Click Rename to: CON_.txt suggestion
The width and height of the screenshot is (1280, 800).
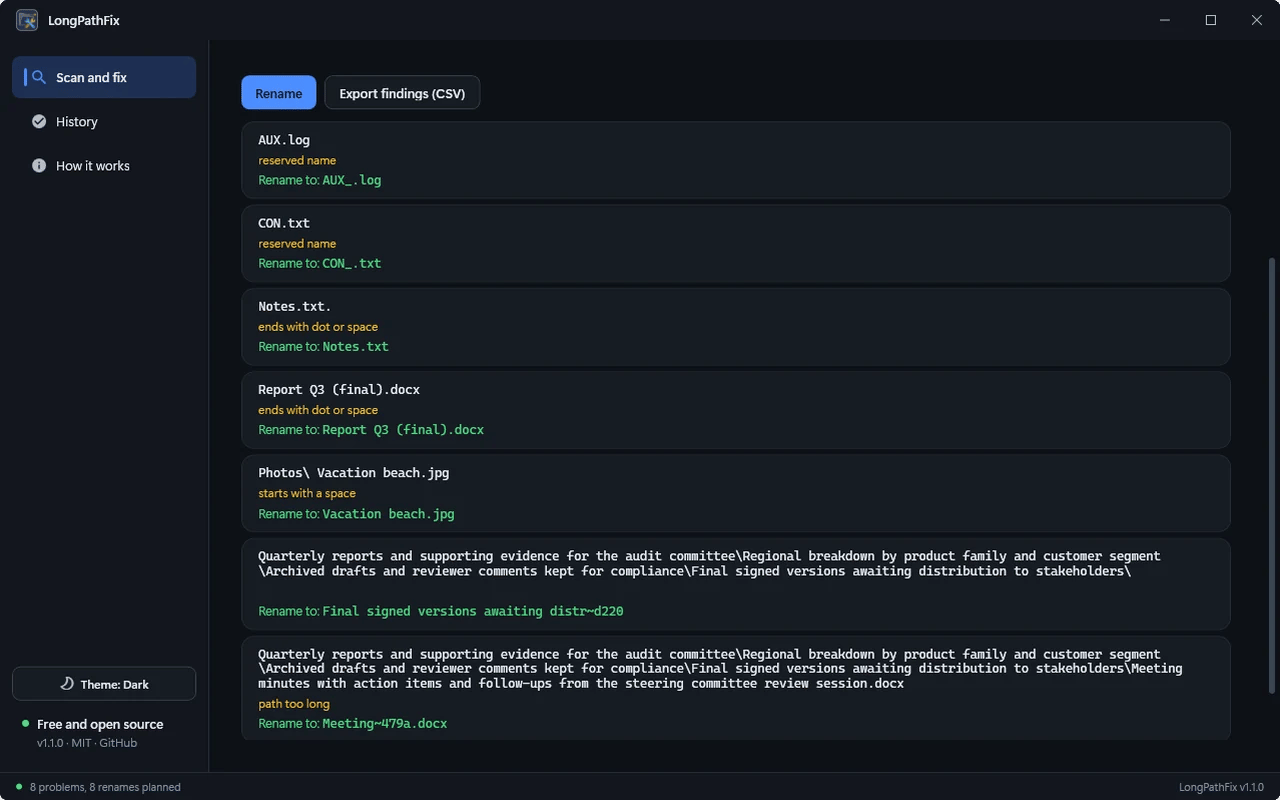point(320,263)
